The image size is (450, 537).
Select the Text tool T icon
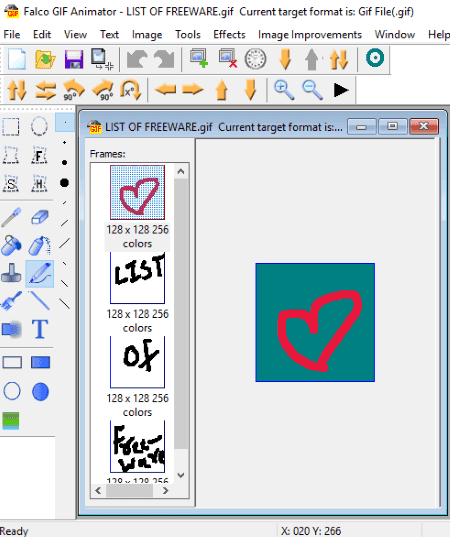point(40,329)
